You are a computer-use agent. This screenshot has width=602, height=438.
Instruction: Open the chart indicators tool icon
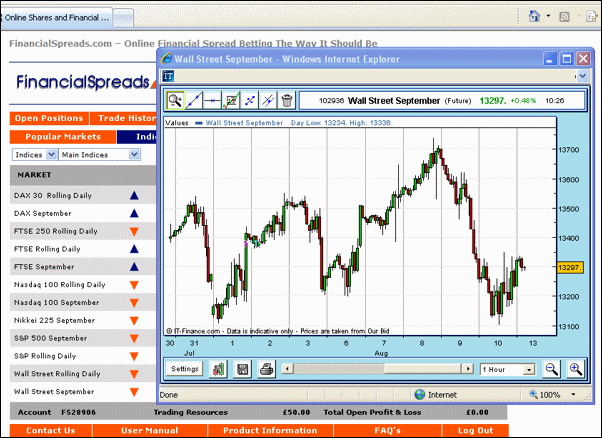point(231,101)
